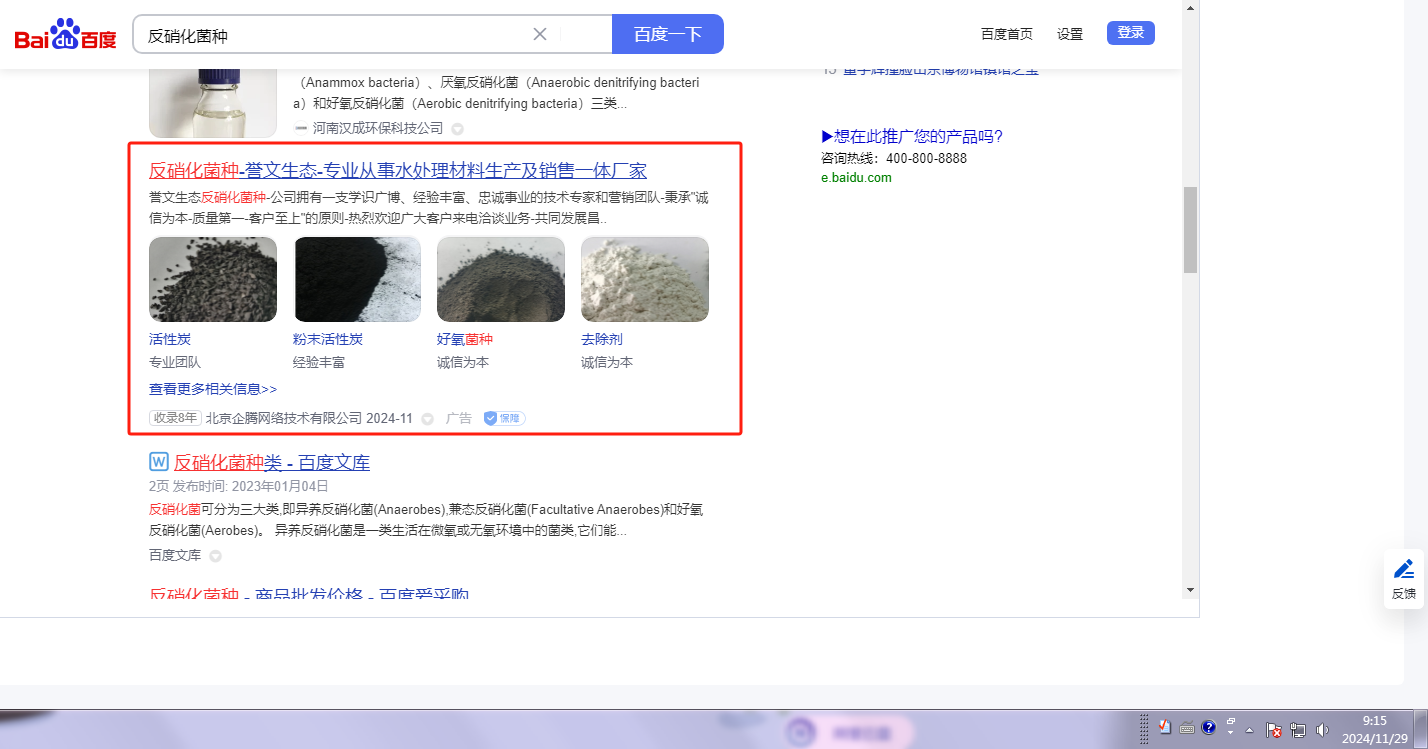
Task: Click the Baidu logo
Action: (65, 35)
